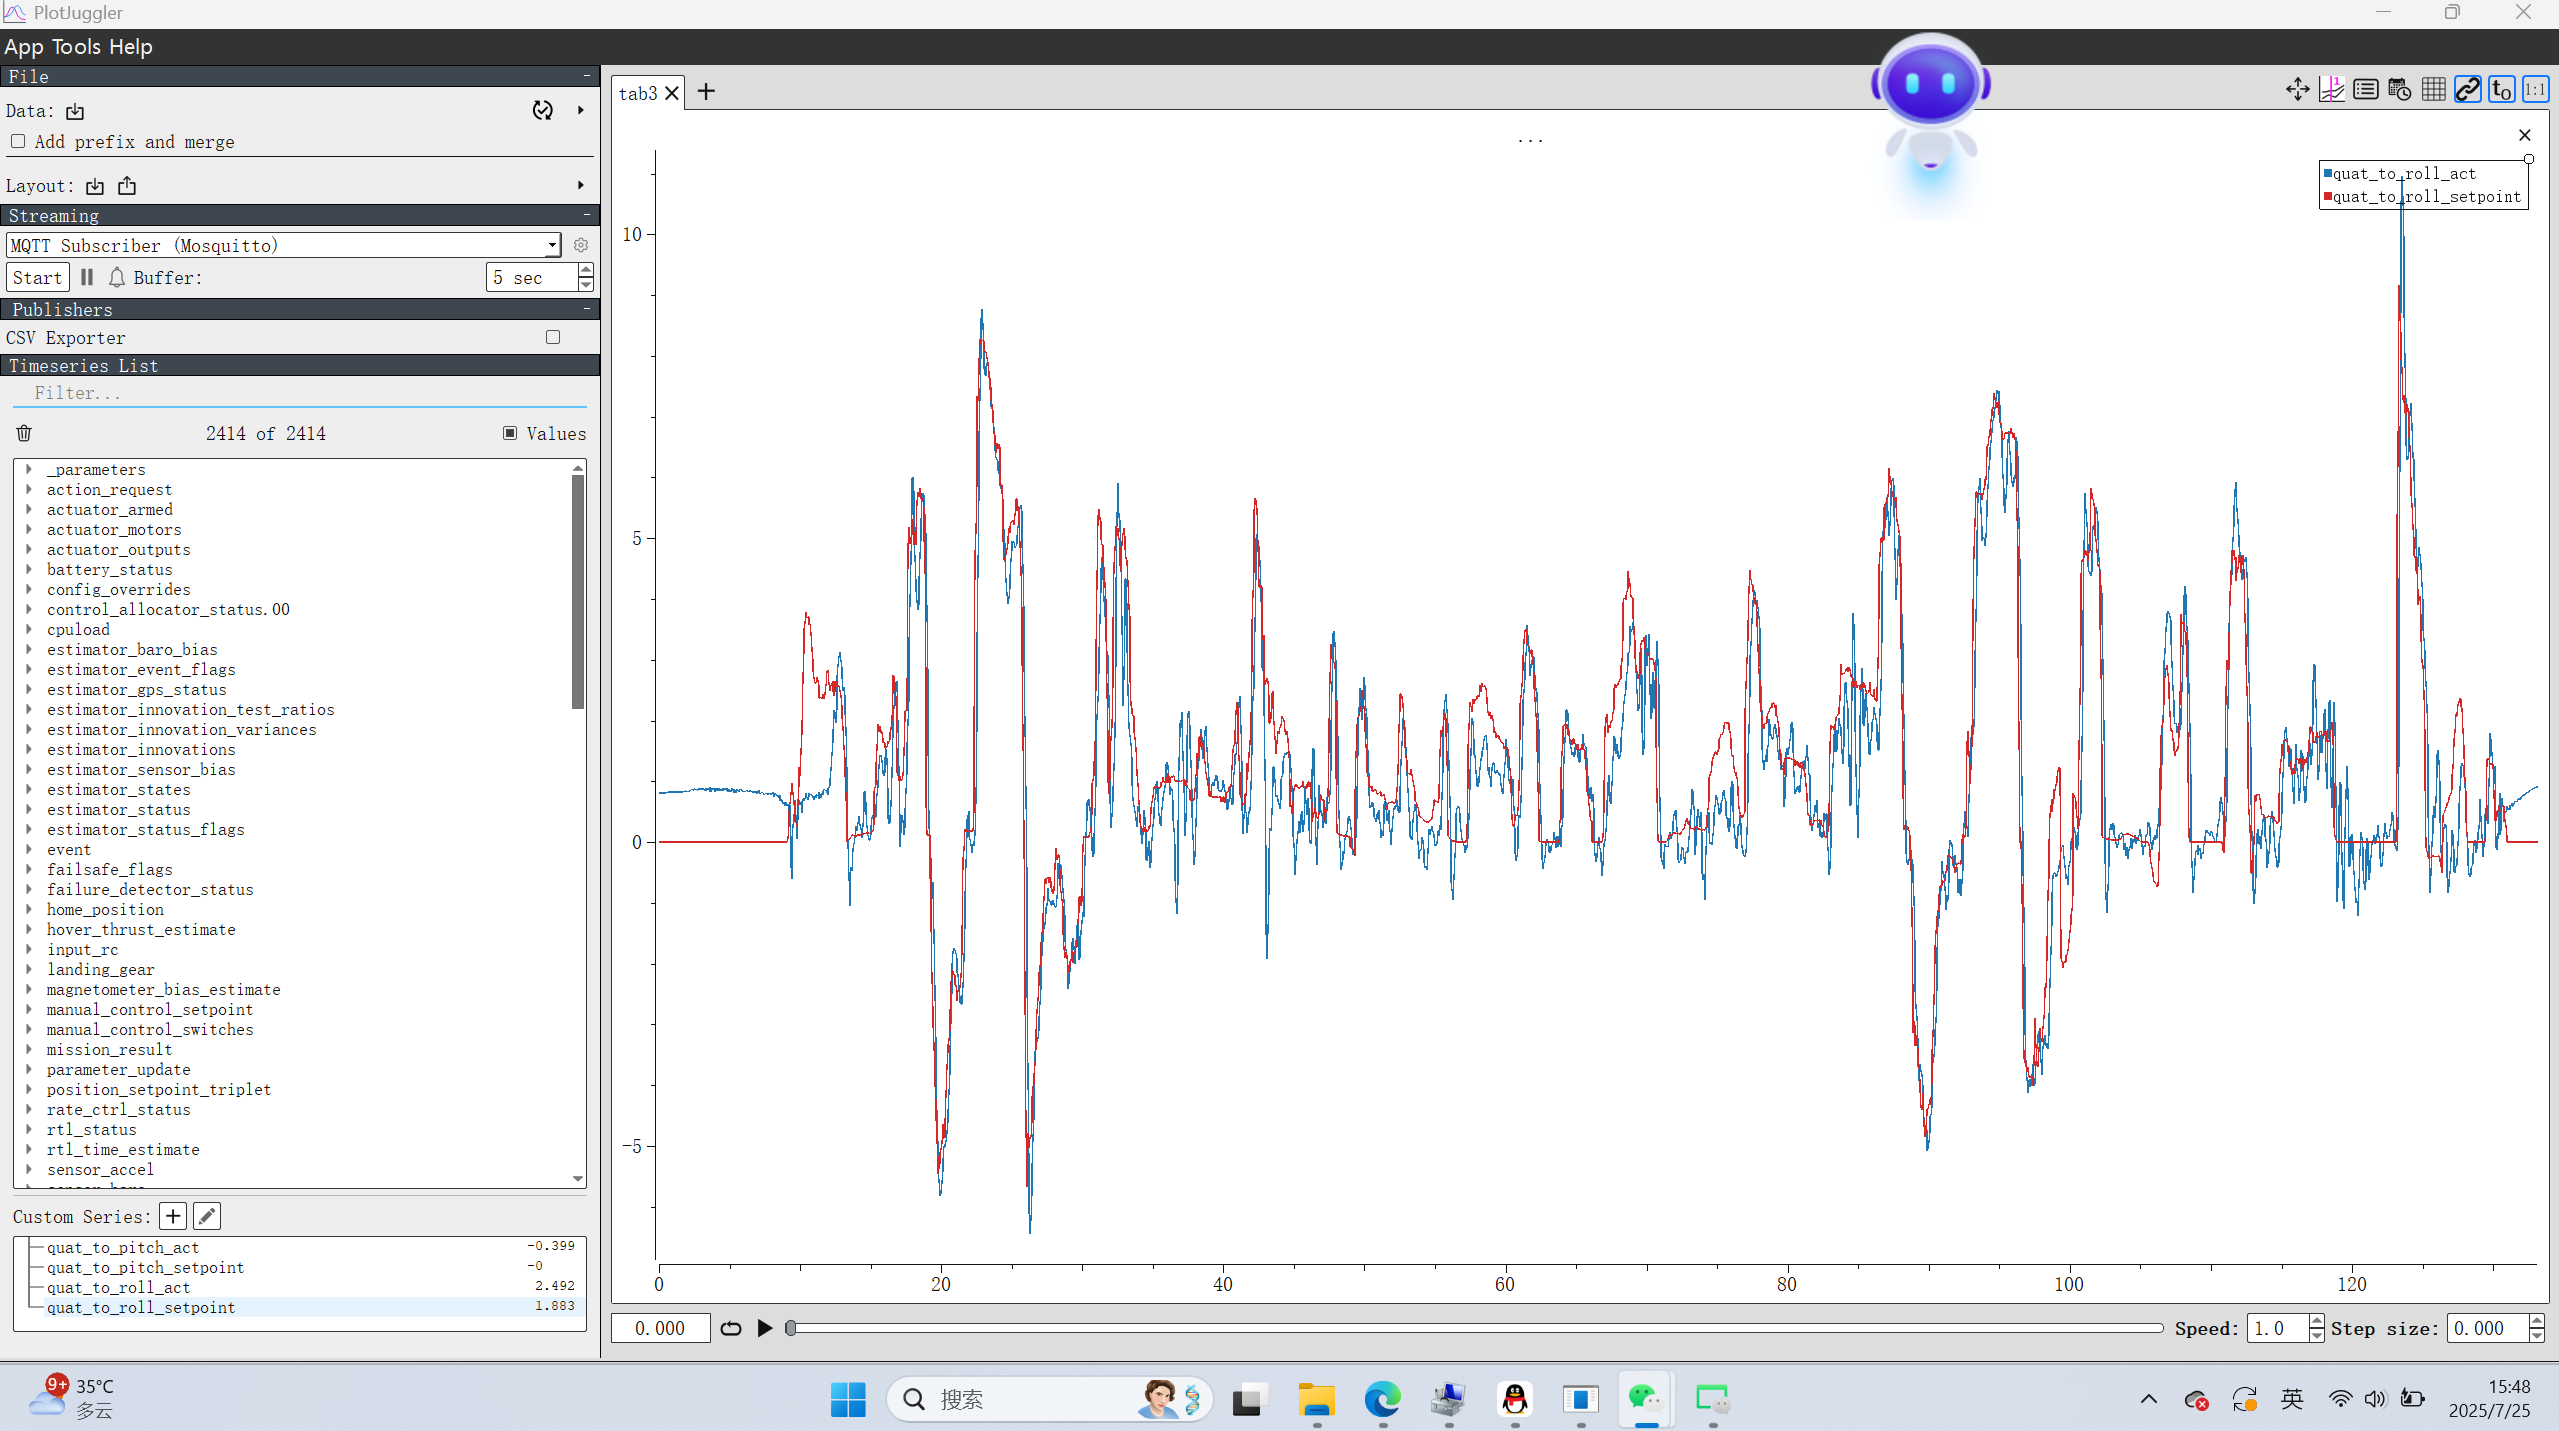Click the playback time slider handle

[791, 1328]
